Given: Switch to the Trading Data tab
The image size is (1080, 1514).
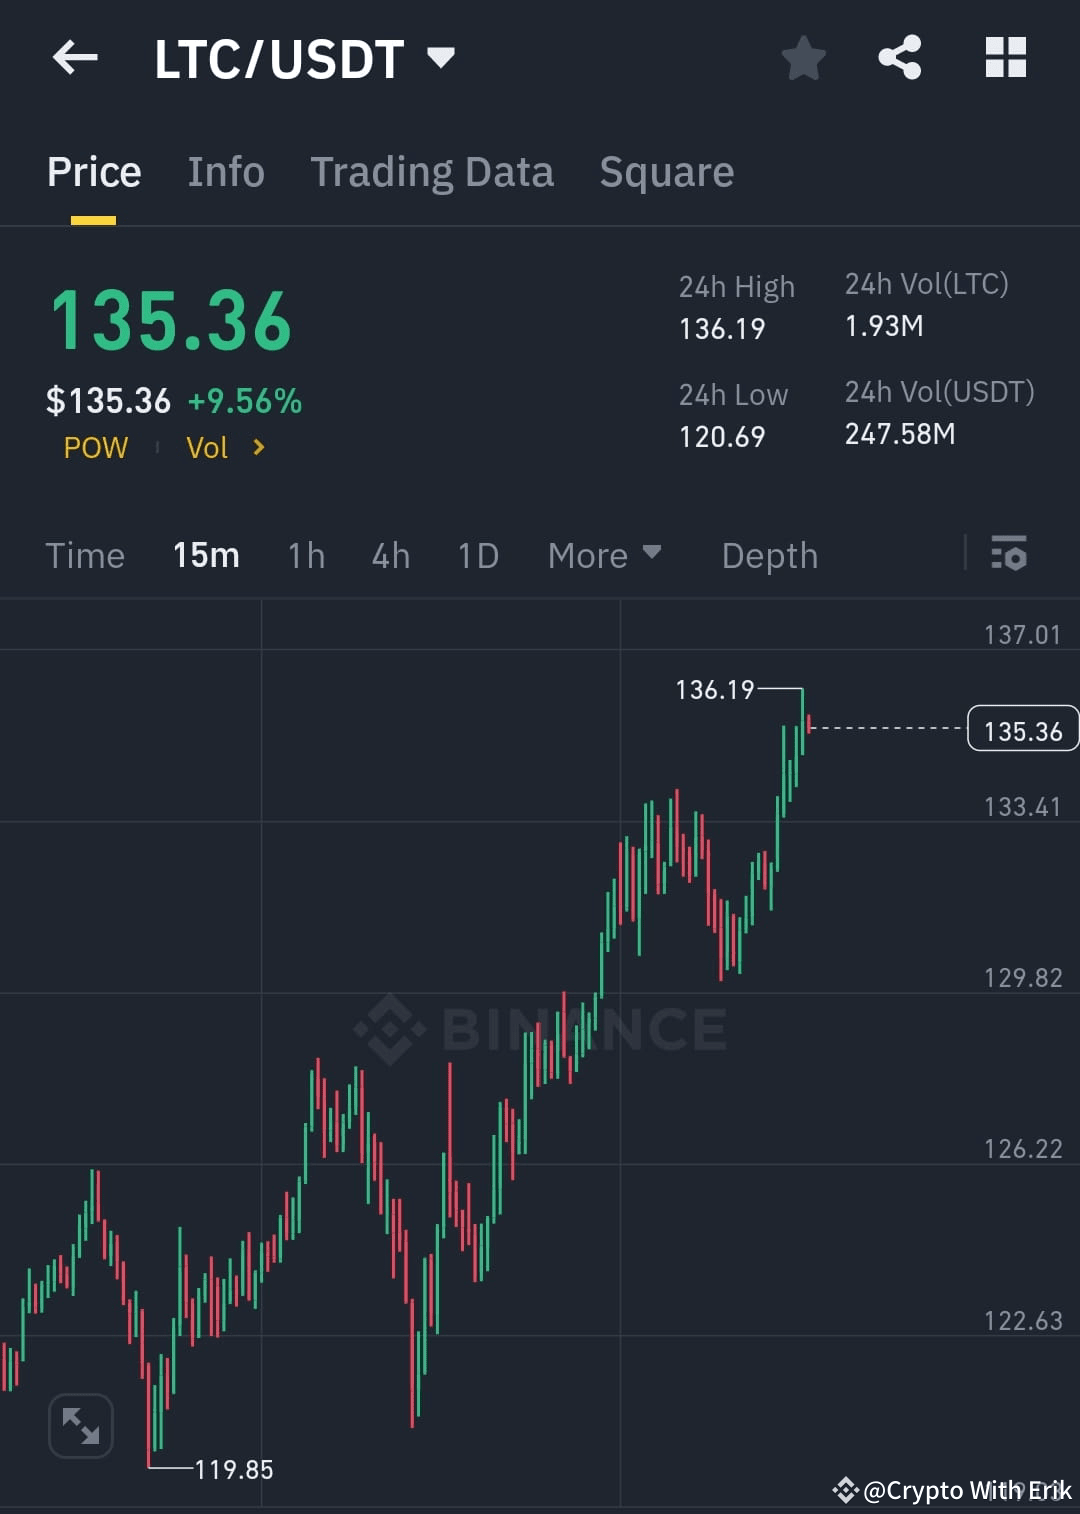Looking at the screenshot, I should point(432,171).
